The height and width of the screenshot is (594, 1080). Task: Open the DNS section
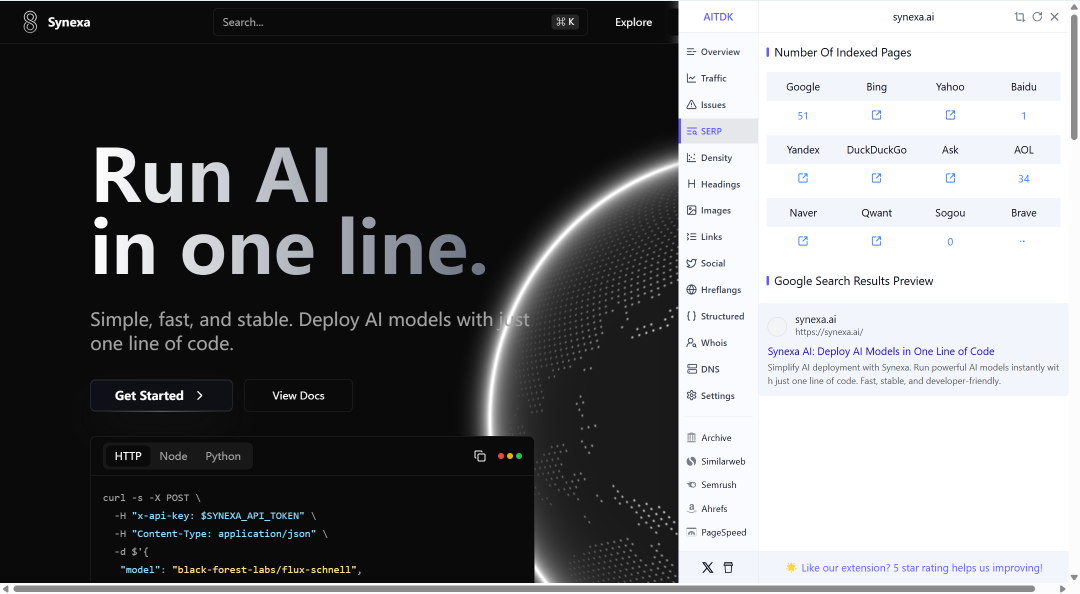coord(718,369)
